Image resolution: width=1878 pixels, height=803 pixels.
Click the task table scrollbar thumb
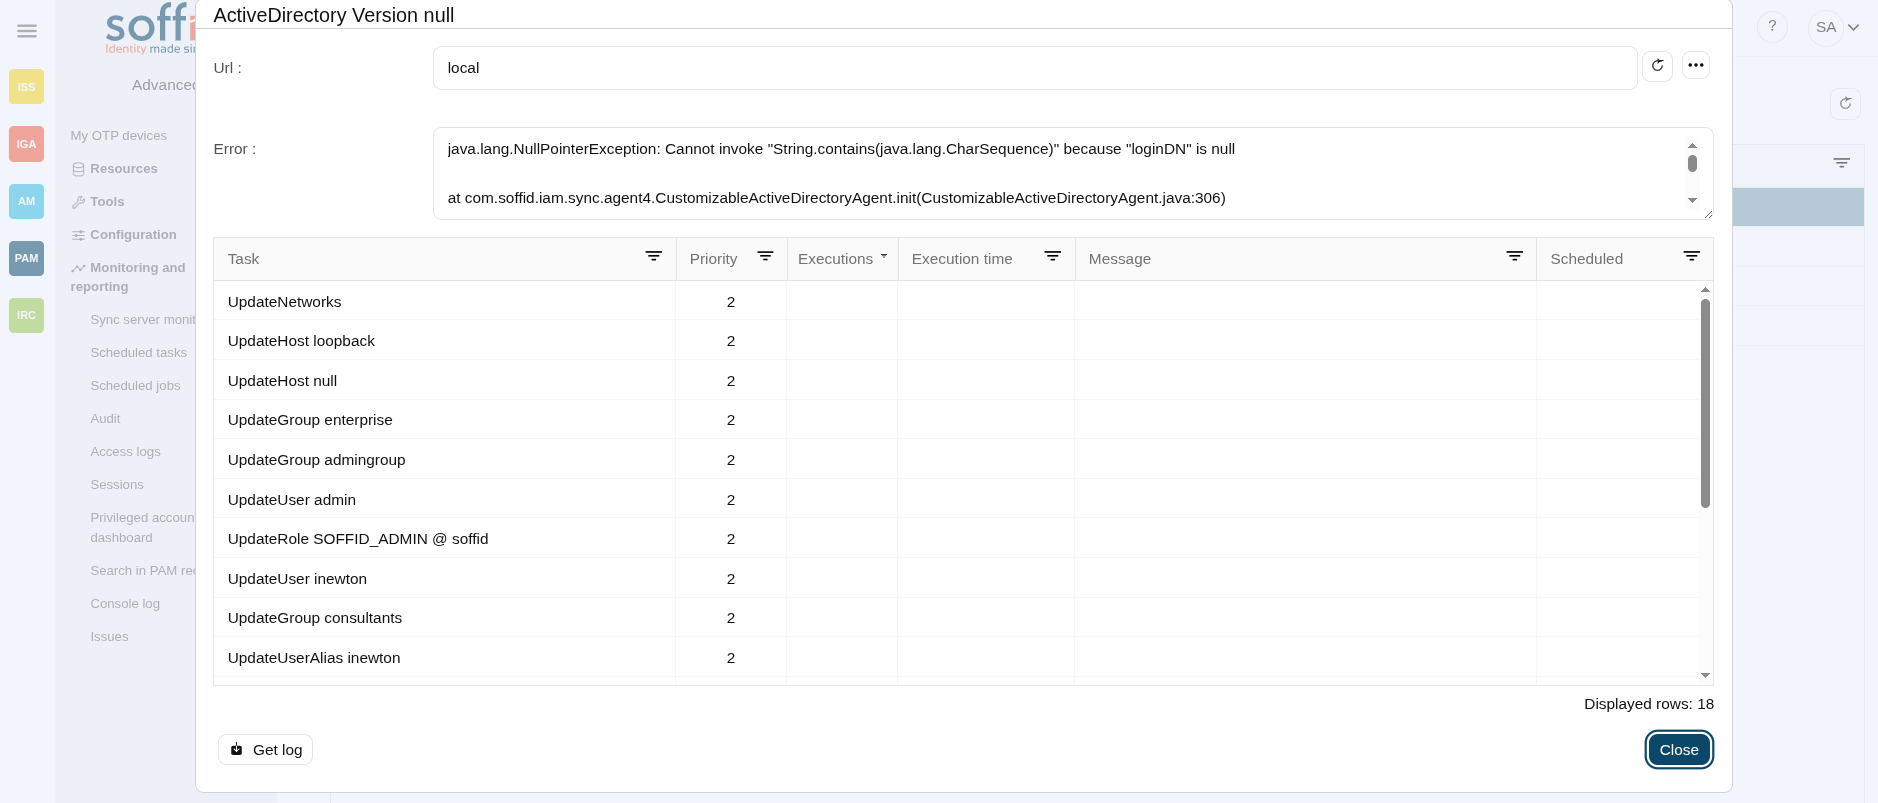[x=1705, y=403]
